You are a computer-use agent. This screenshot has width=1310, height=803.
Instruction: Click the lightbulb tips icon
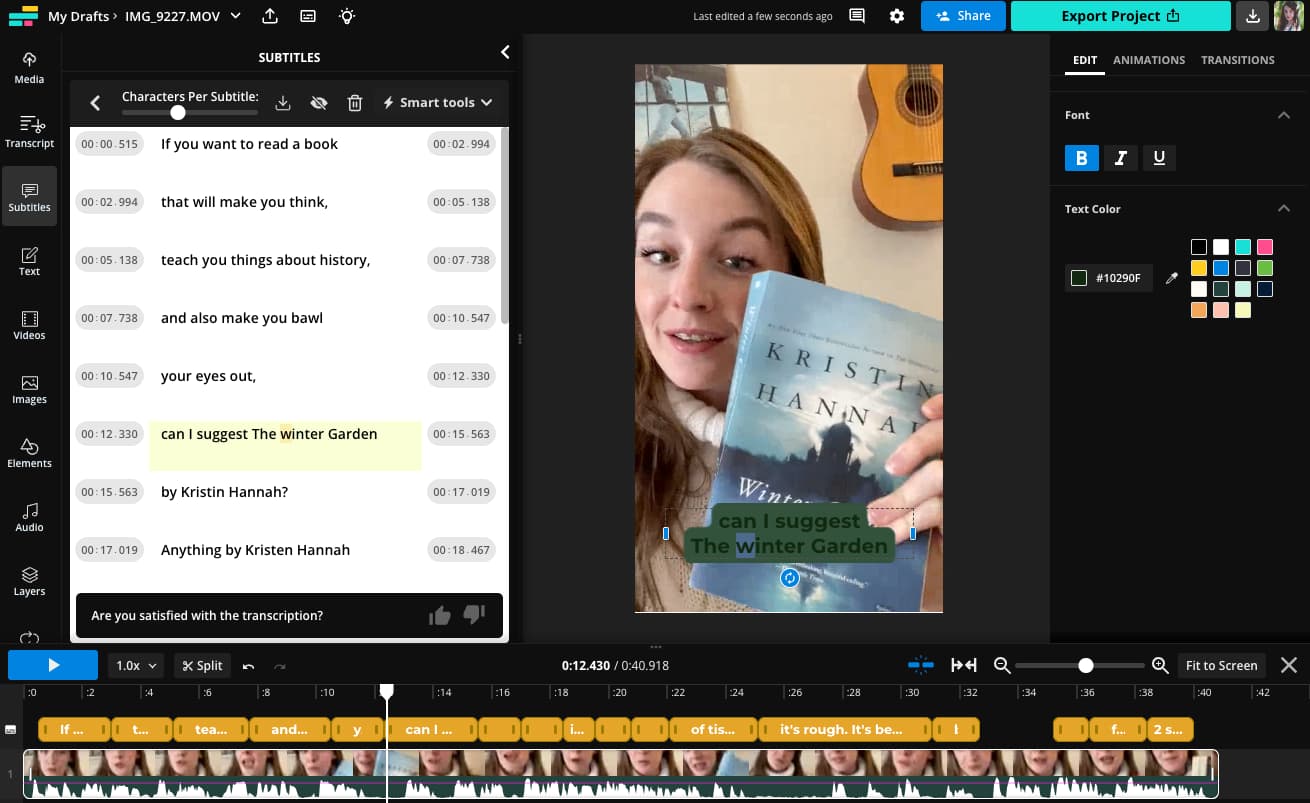(347, 16)
